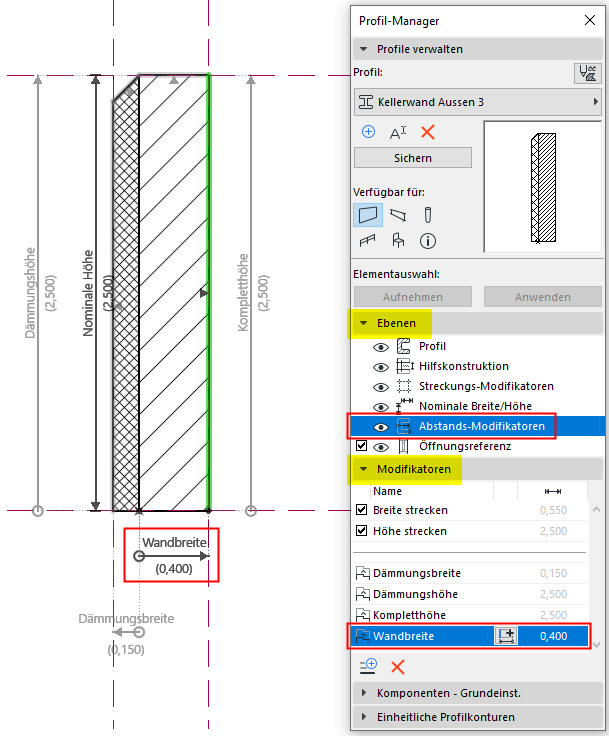Select the Dämmungshöhe modifier row
The image size is (609, 736).
pos(470,594)
